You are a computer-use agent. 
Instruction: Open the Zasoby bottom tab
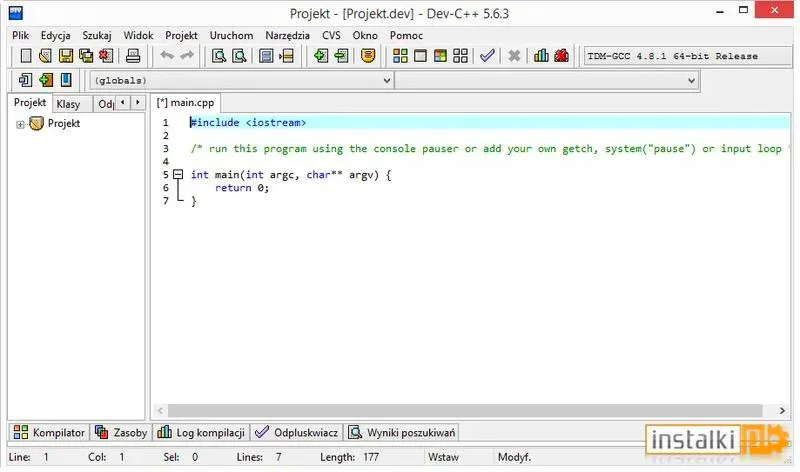121,433
